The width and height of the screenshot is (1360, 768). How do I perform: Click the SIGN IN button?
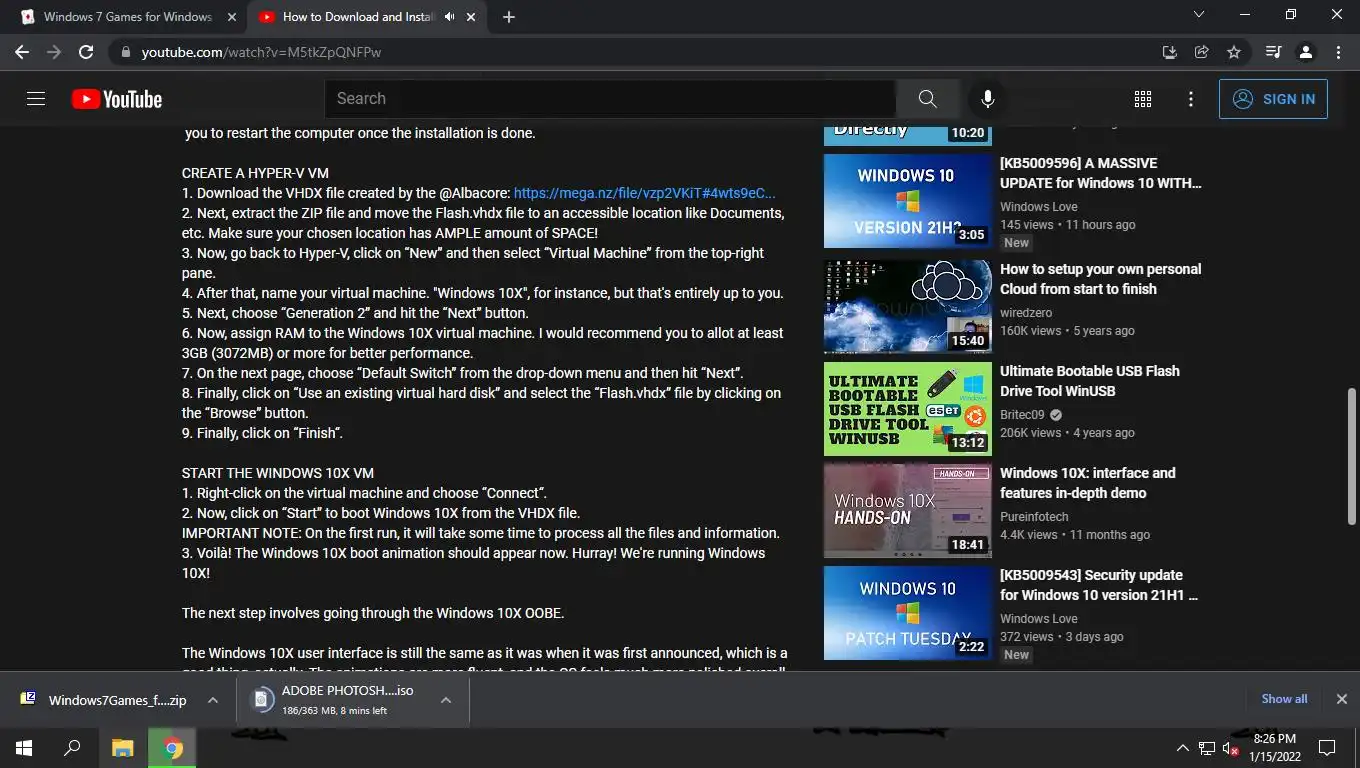point(1273,99)
